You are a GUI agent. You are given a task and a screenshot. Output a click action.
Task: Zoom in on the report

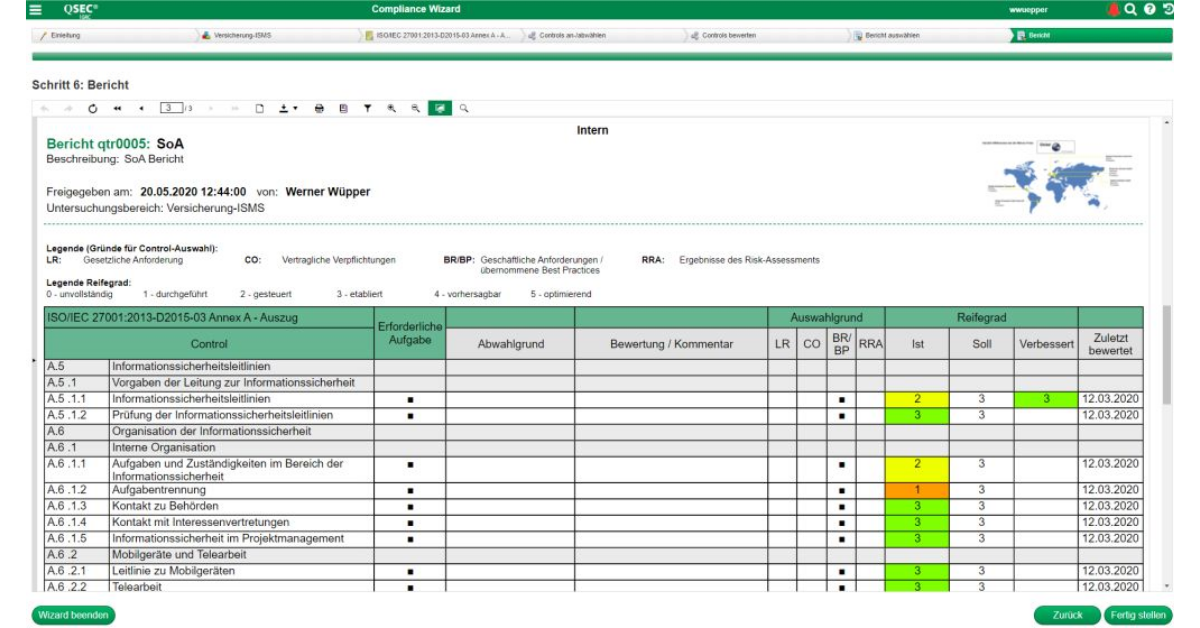point(392,107)
